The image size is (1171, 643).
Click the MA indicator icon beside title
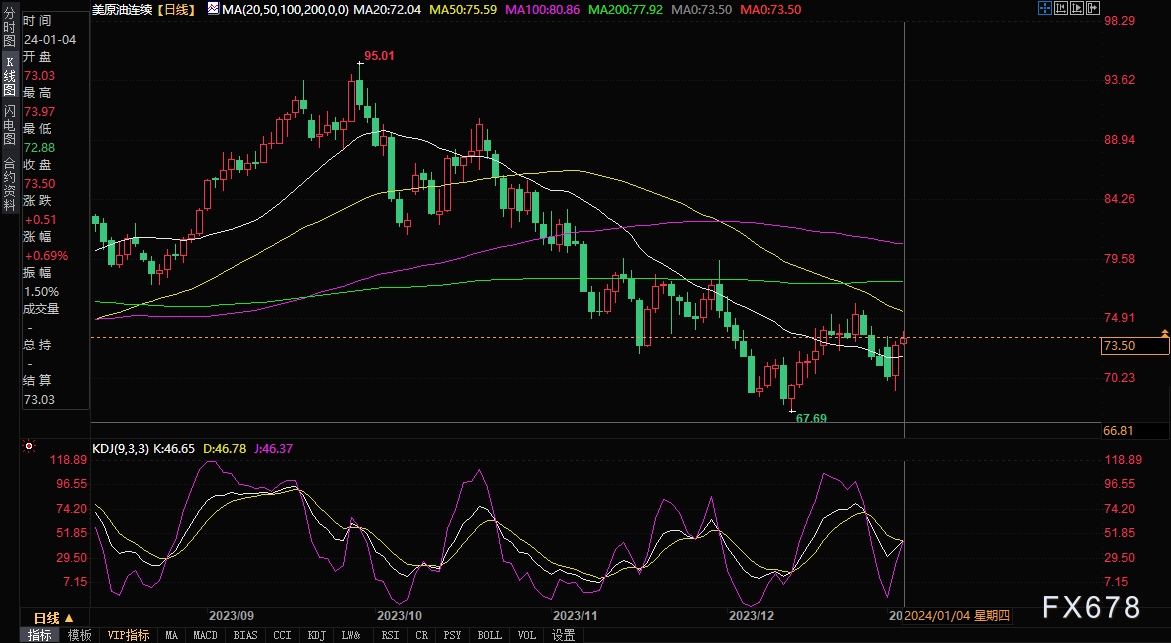(214, 9)
